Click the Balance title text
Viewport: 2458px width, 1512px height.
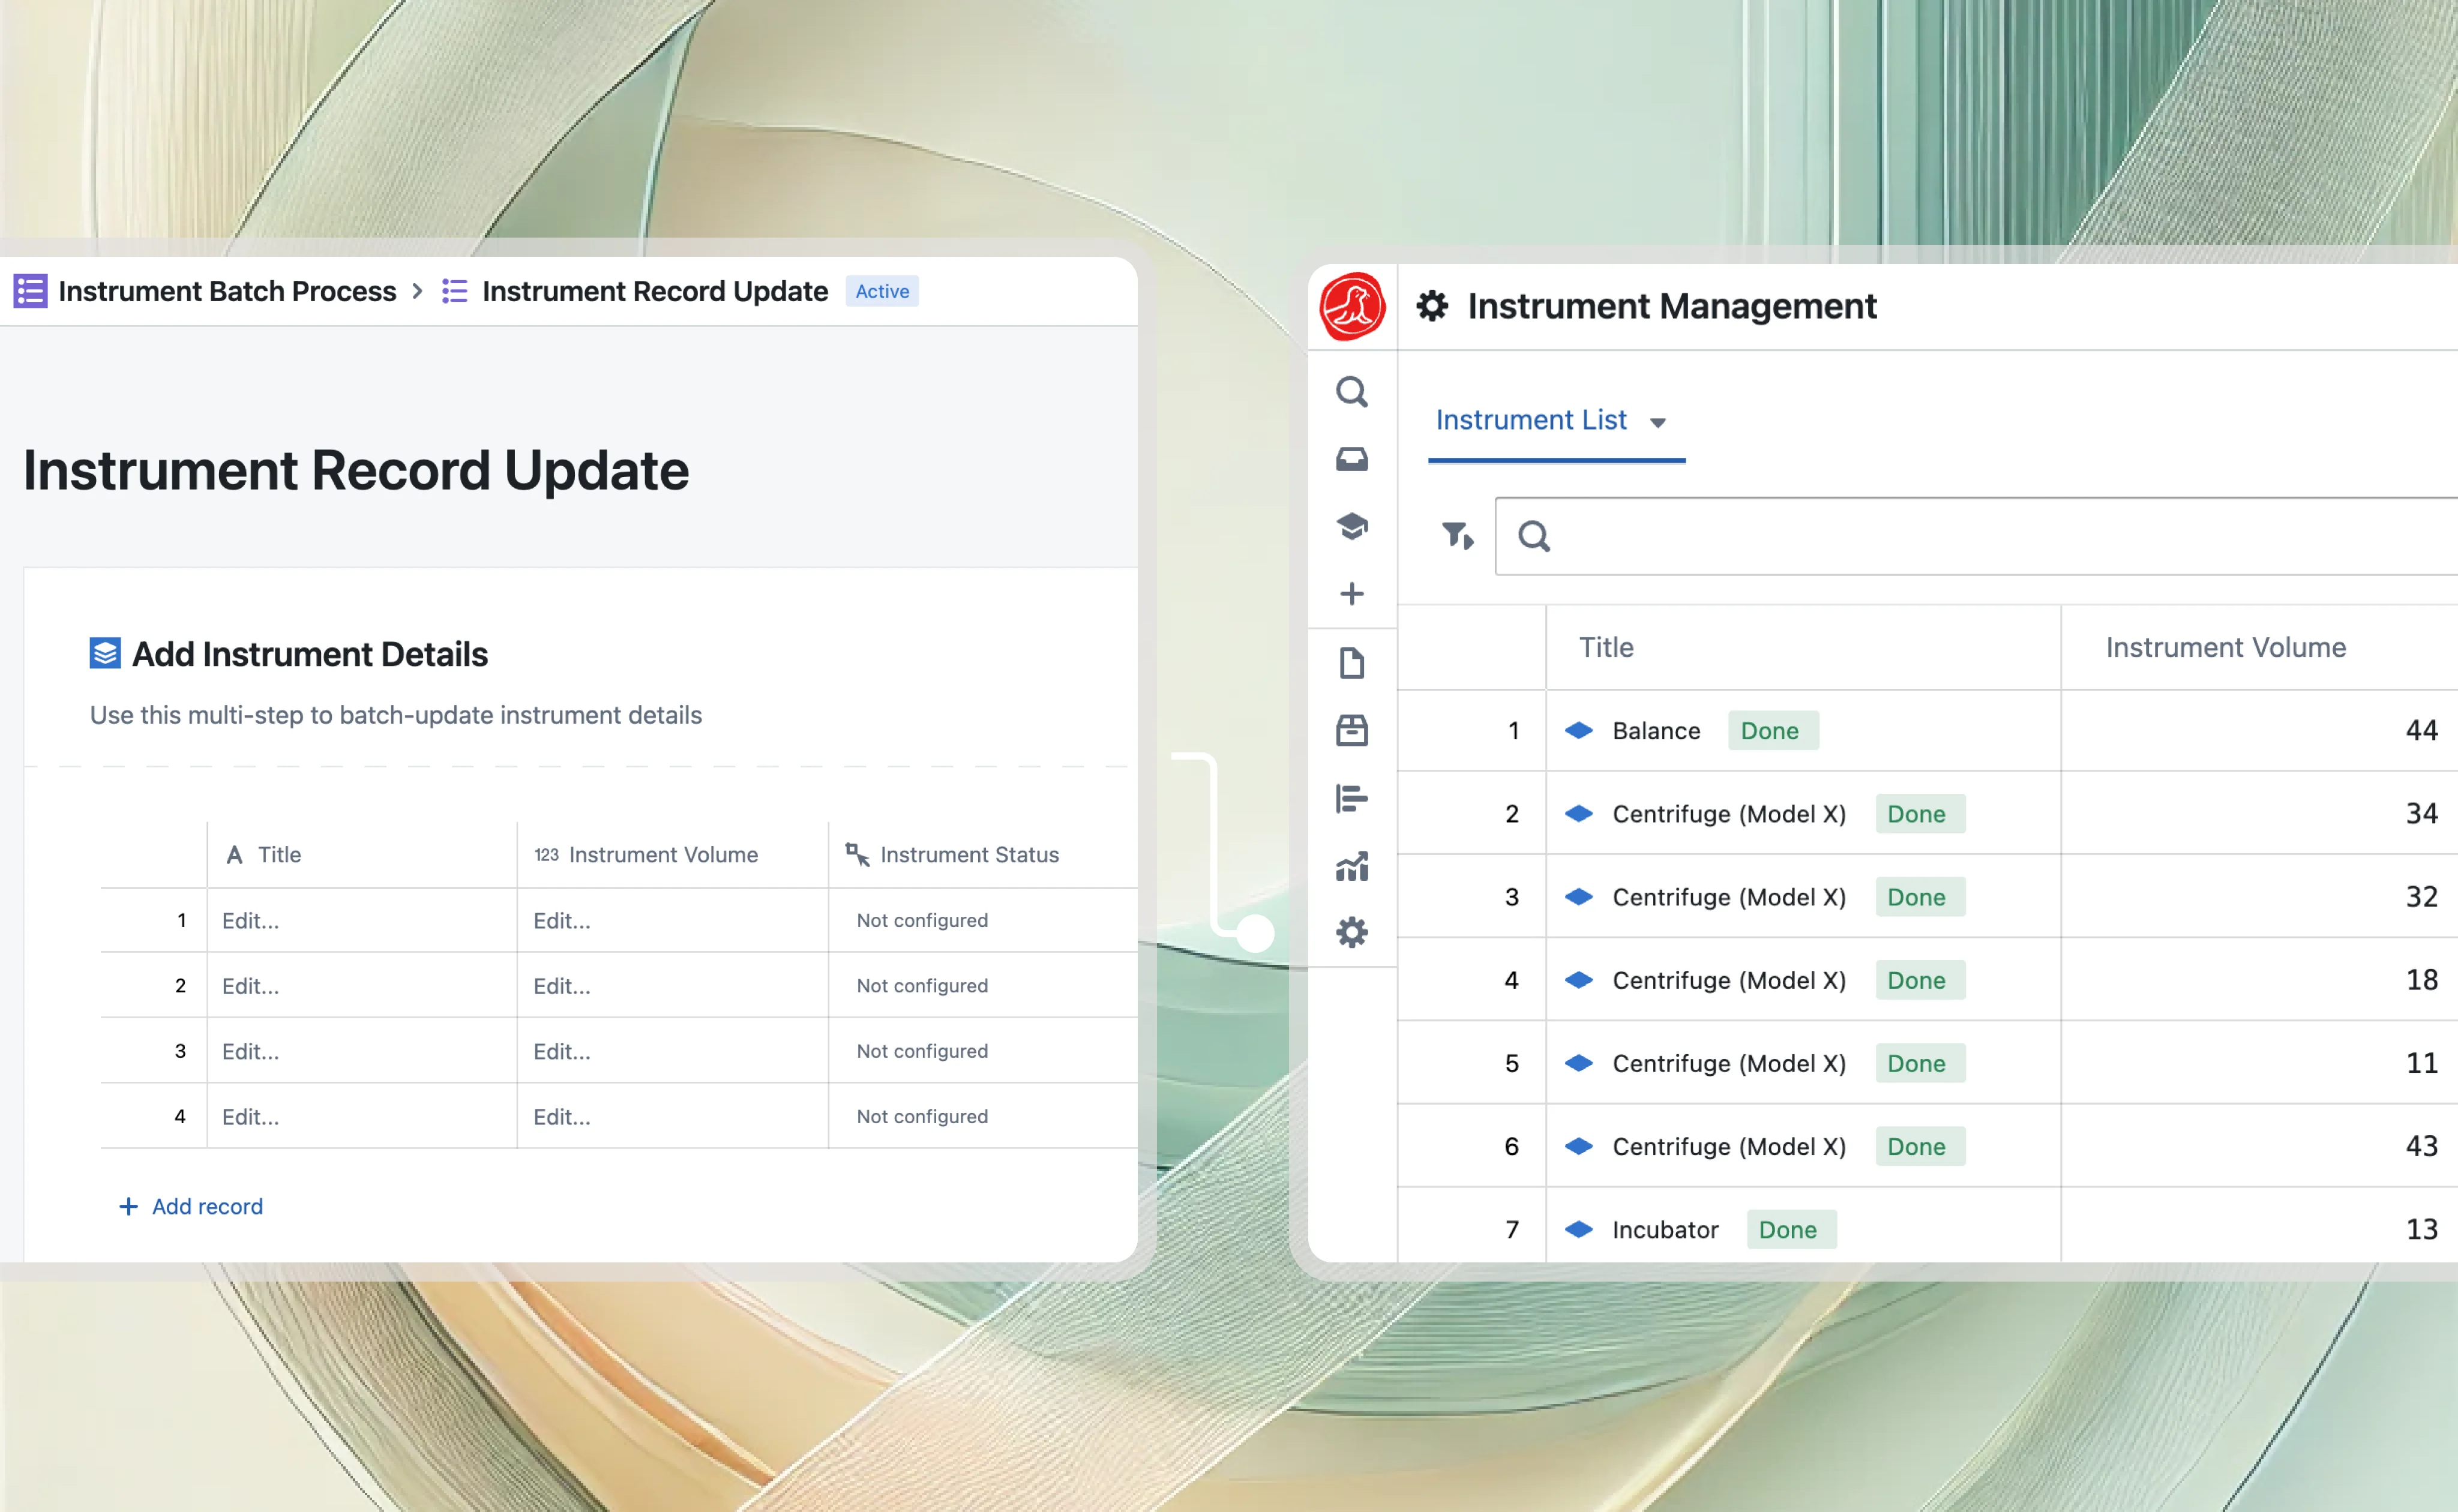(x=1656, y=731)
